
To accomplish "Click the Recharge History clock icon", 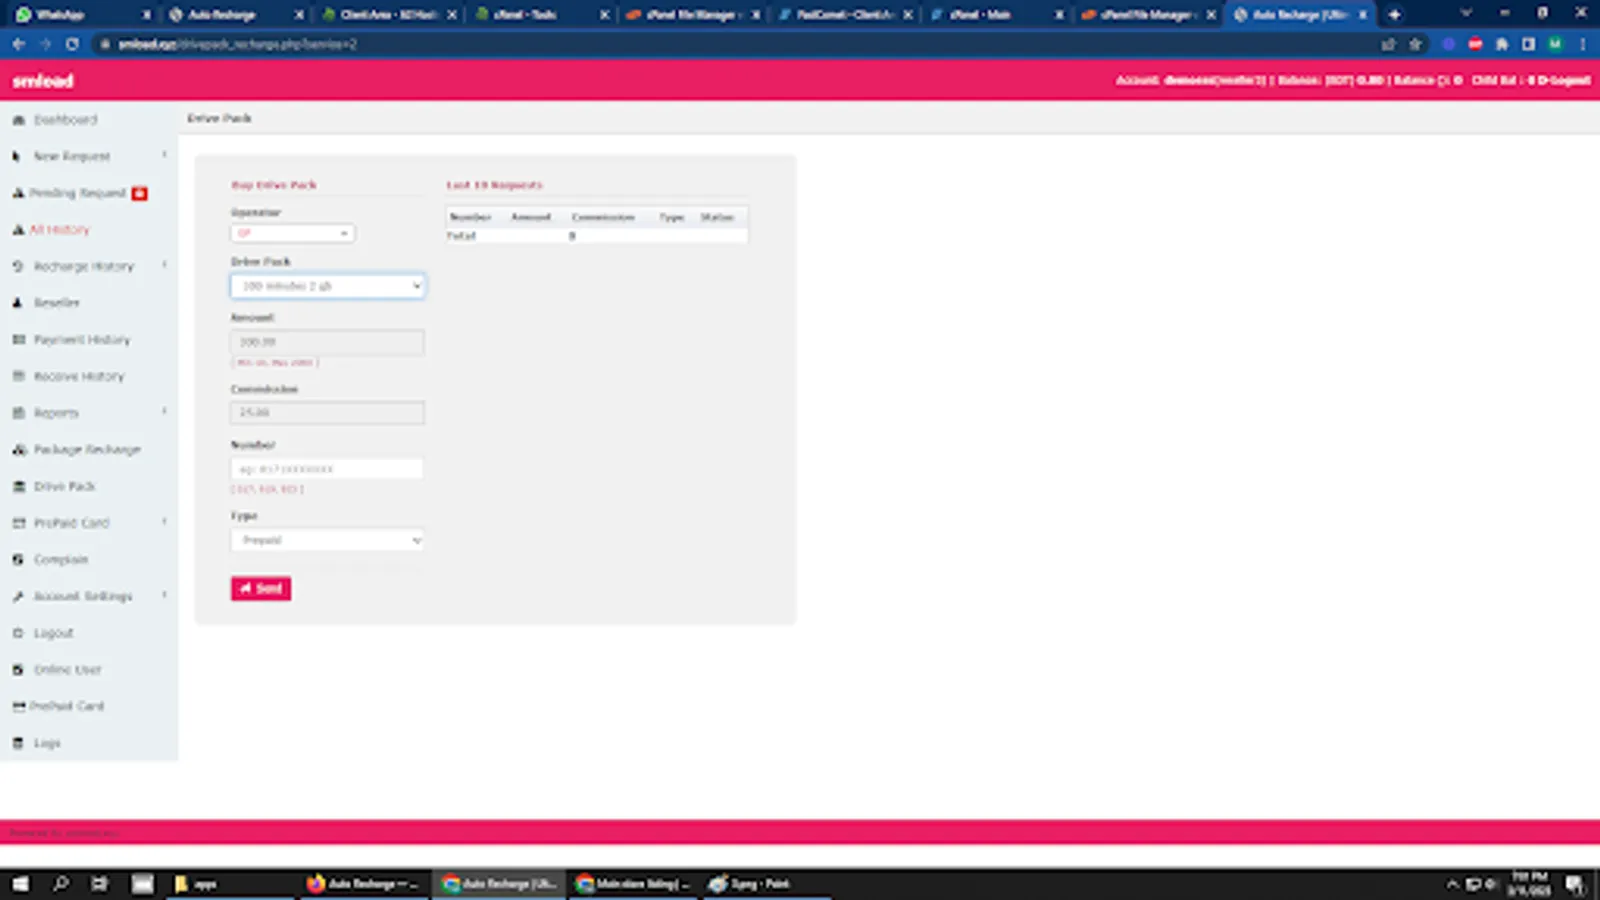I will click(x=18, y=267).
